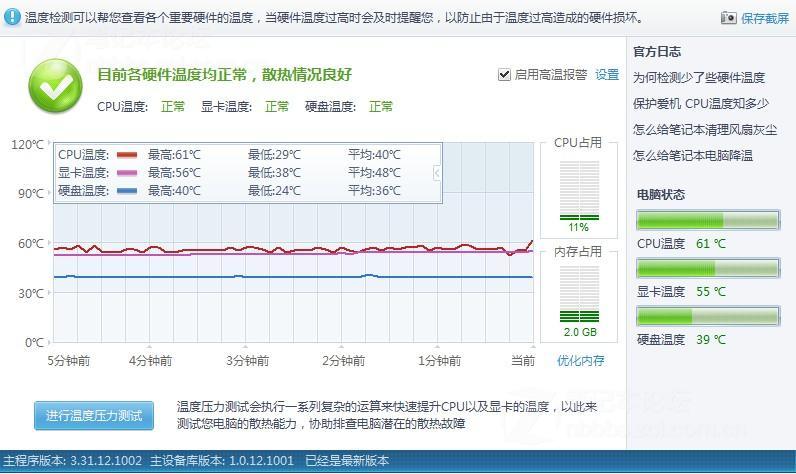Click the 官方日志 heading
796x474 pixels.
(x=657, y=52)
